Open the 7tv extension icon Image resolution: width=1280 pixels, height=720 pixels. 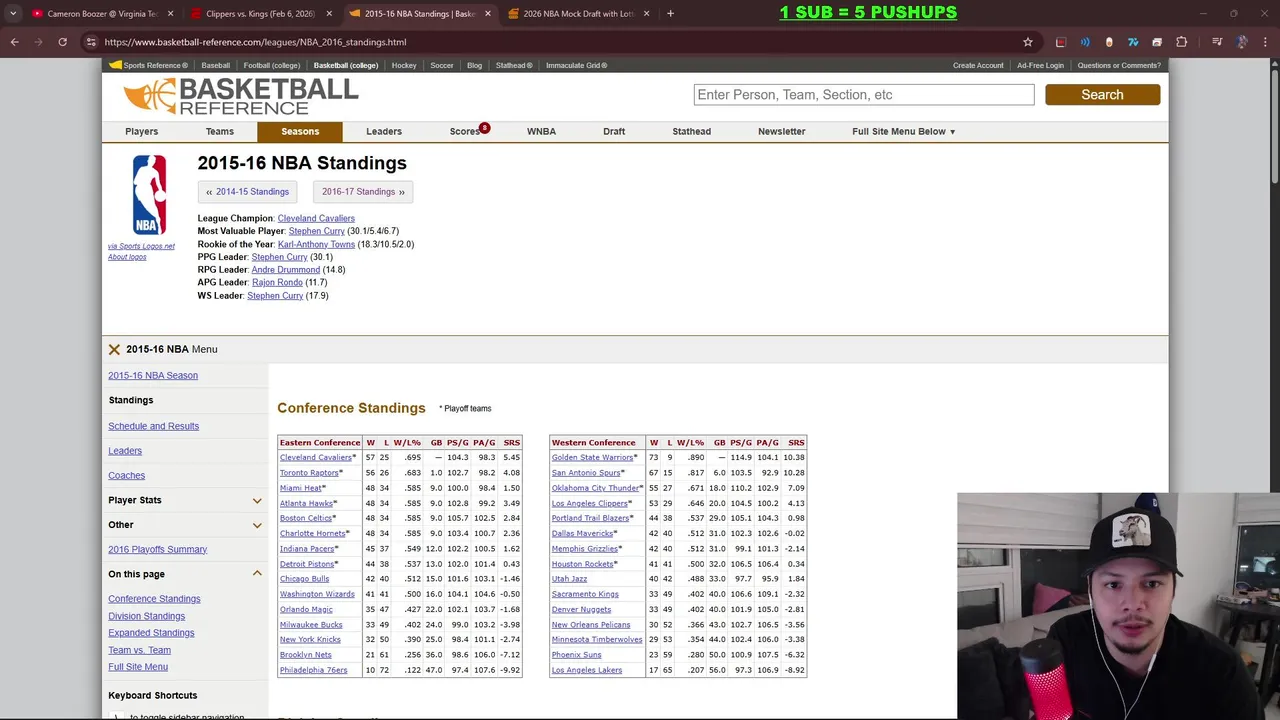1133,42
